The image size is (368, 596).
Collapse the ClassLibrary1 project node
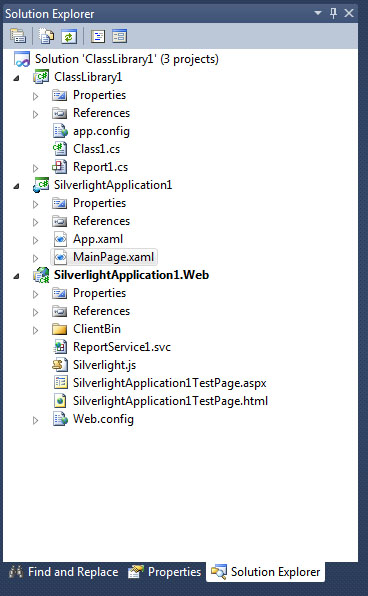[16, 78]
